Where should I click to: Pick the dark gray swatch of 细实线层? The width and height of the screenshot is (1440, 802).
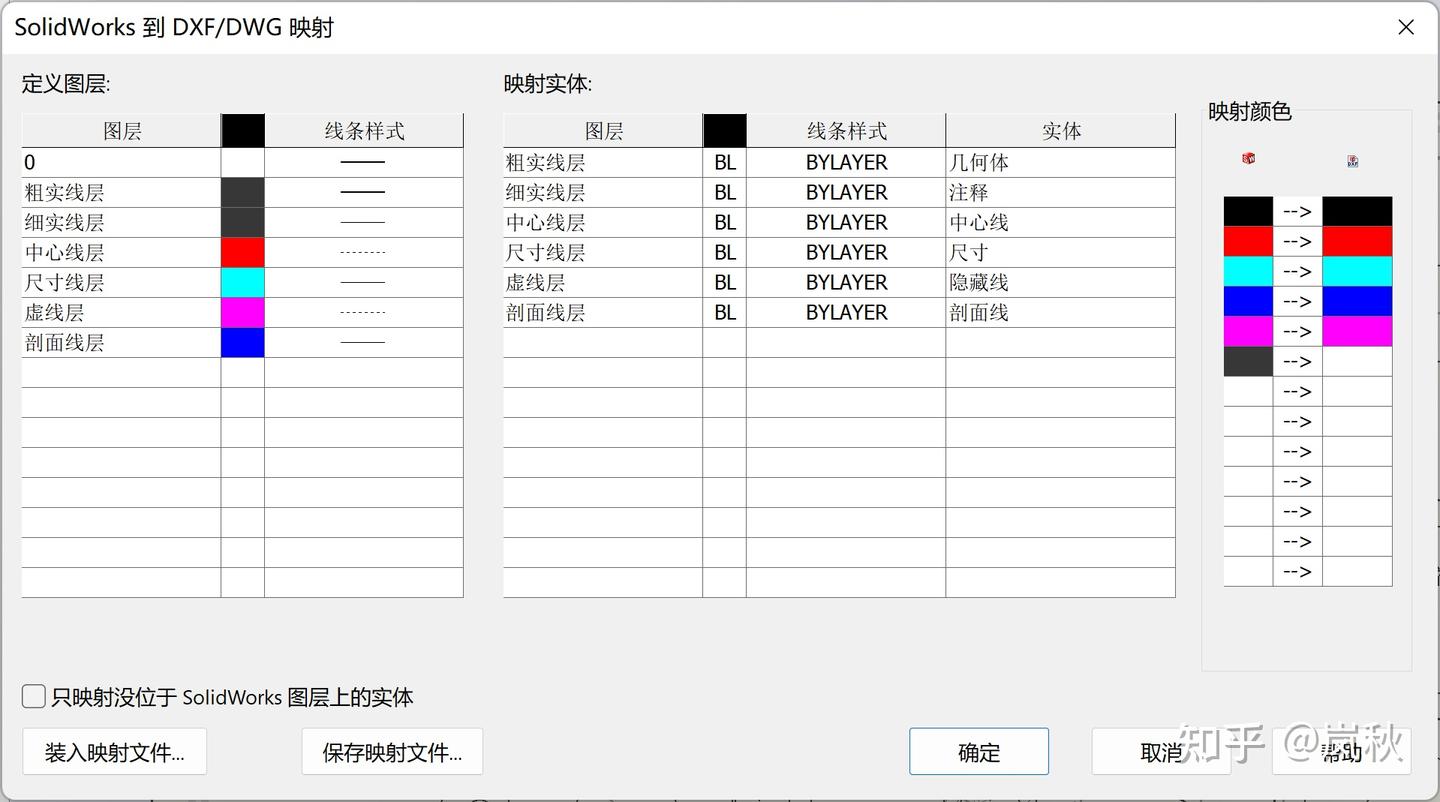click(x=242, y=222)
